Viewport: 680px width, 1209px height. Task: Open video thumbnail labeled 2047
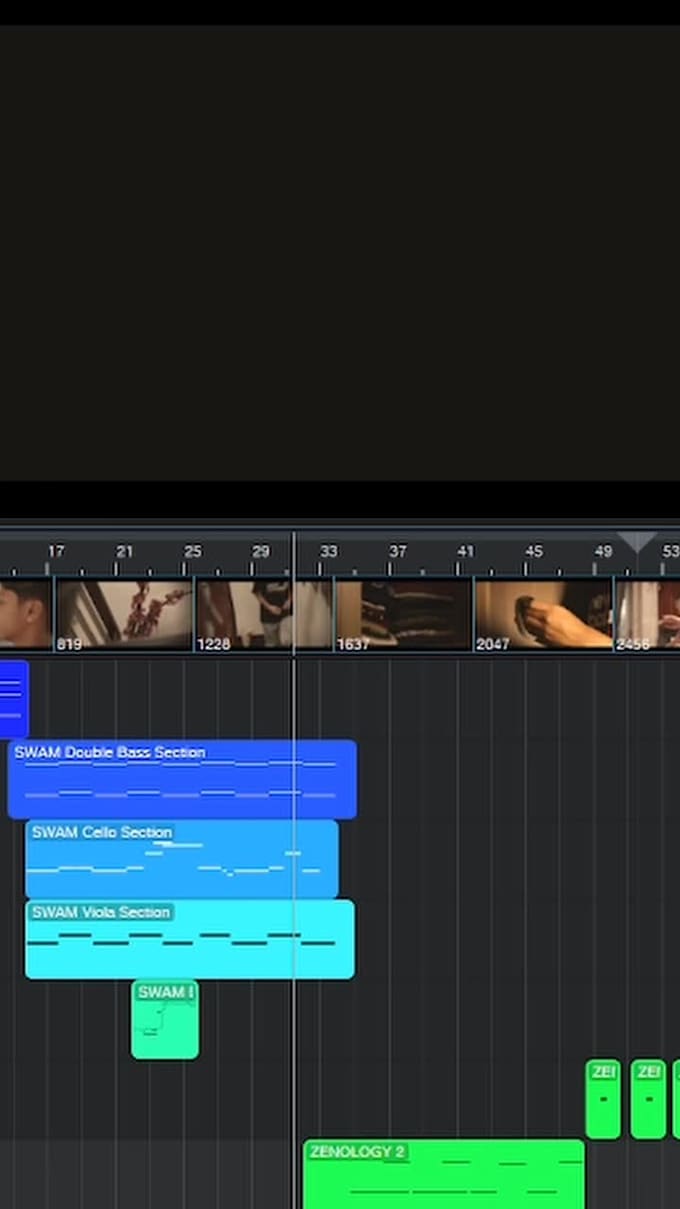coord(543,616)
